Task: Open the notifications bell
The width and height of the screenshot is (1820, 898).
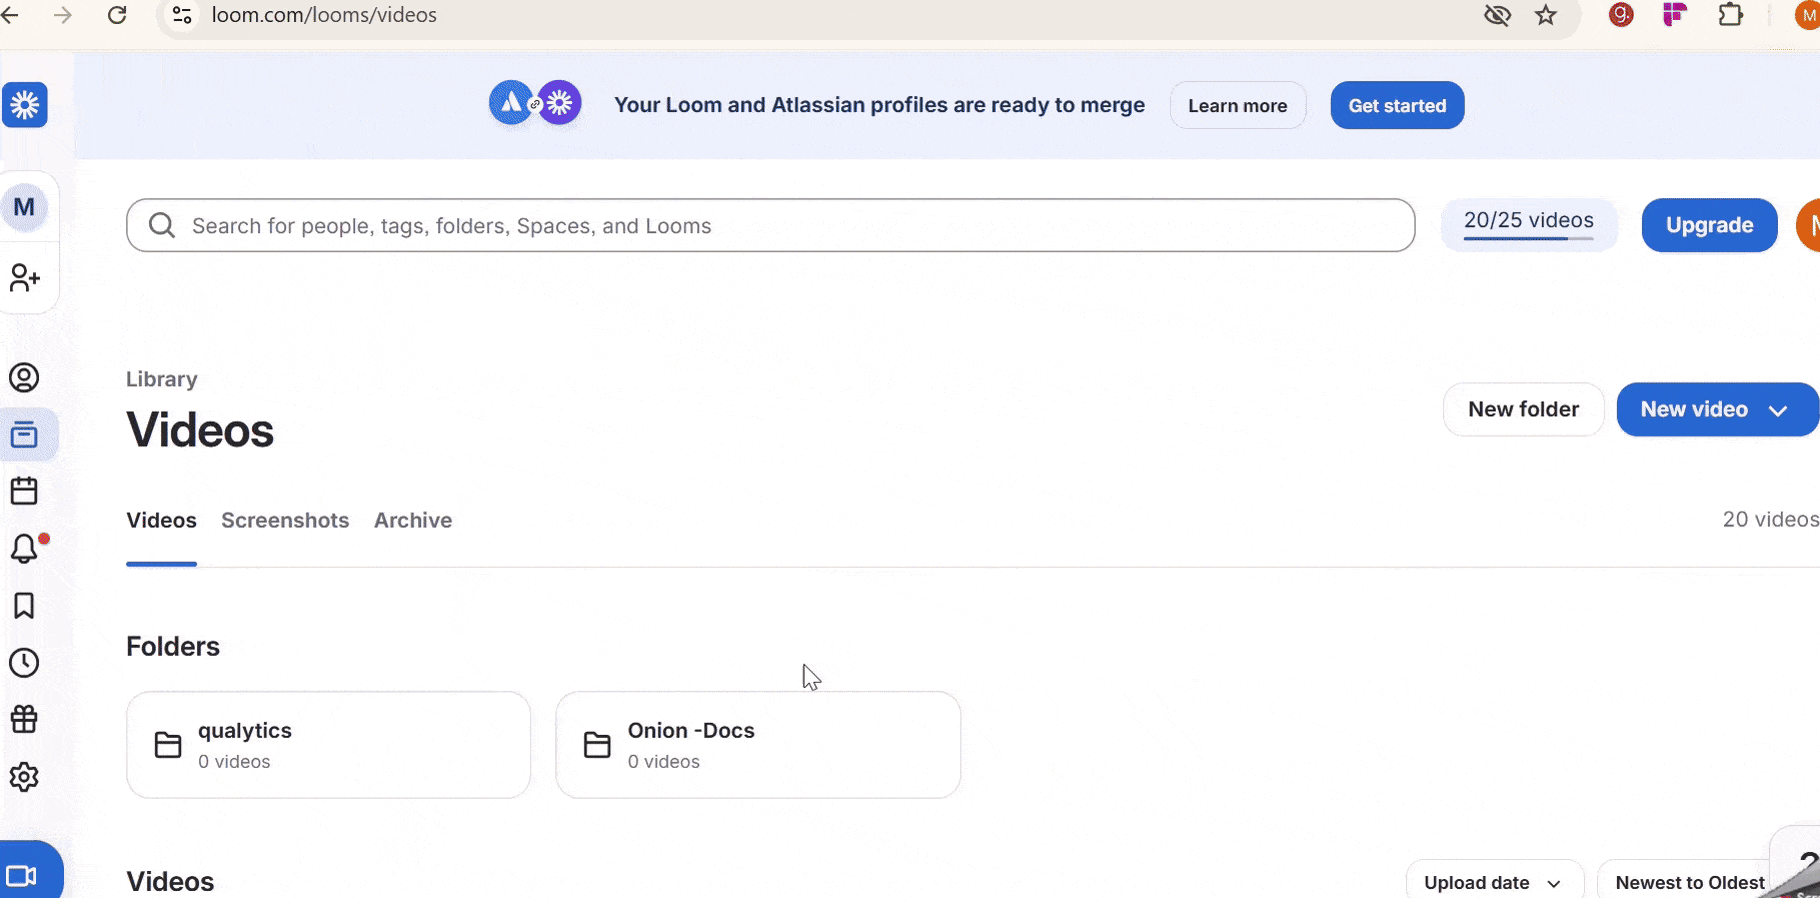Action: (25, 548)
